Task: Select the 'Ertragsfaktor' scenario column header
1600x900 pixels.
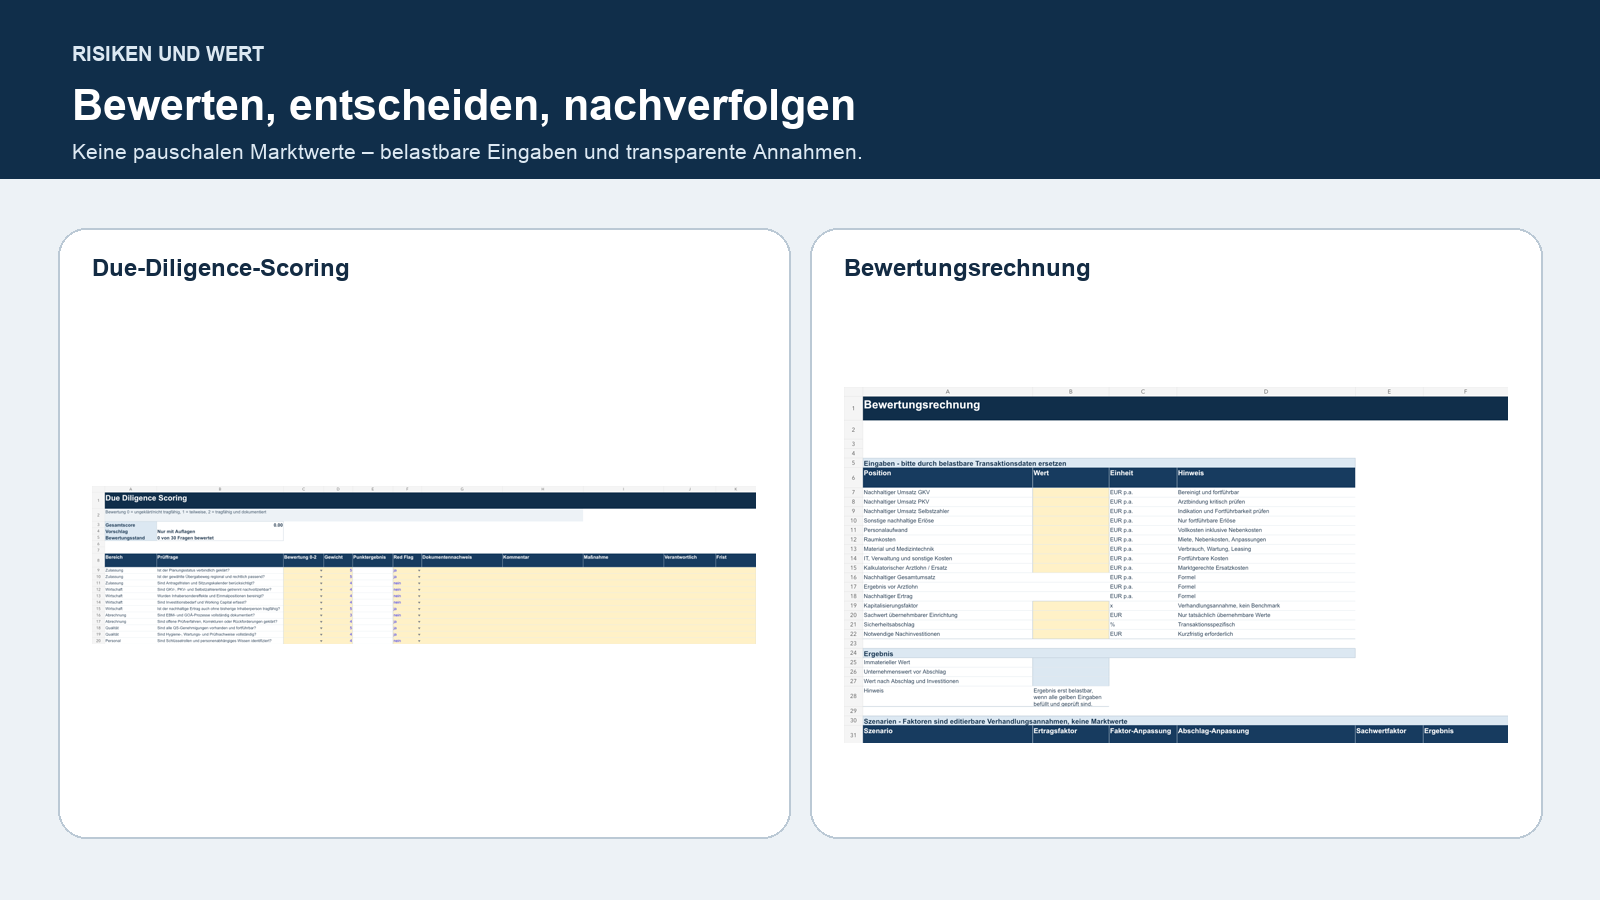Action: [1070, 734]
